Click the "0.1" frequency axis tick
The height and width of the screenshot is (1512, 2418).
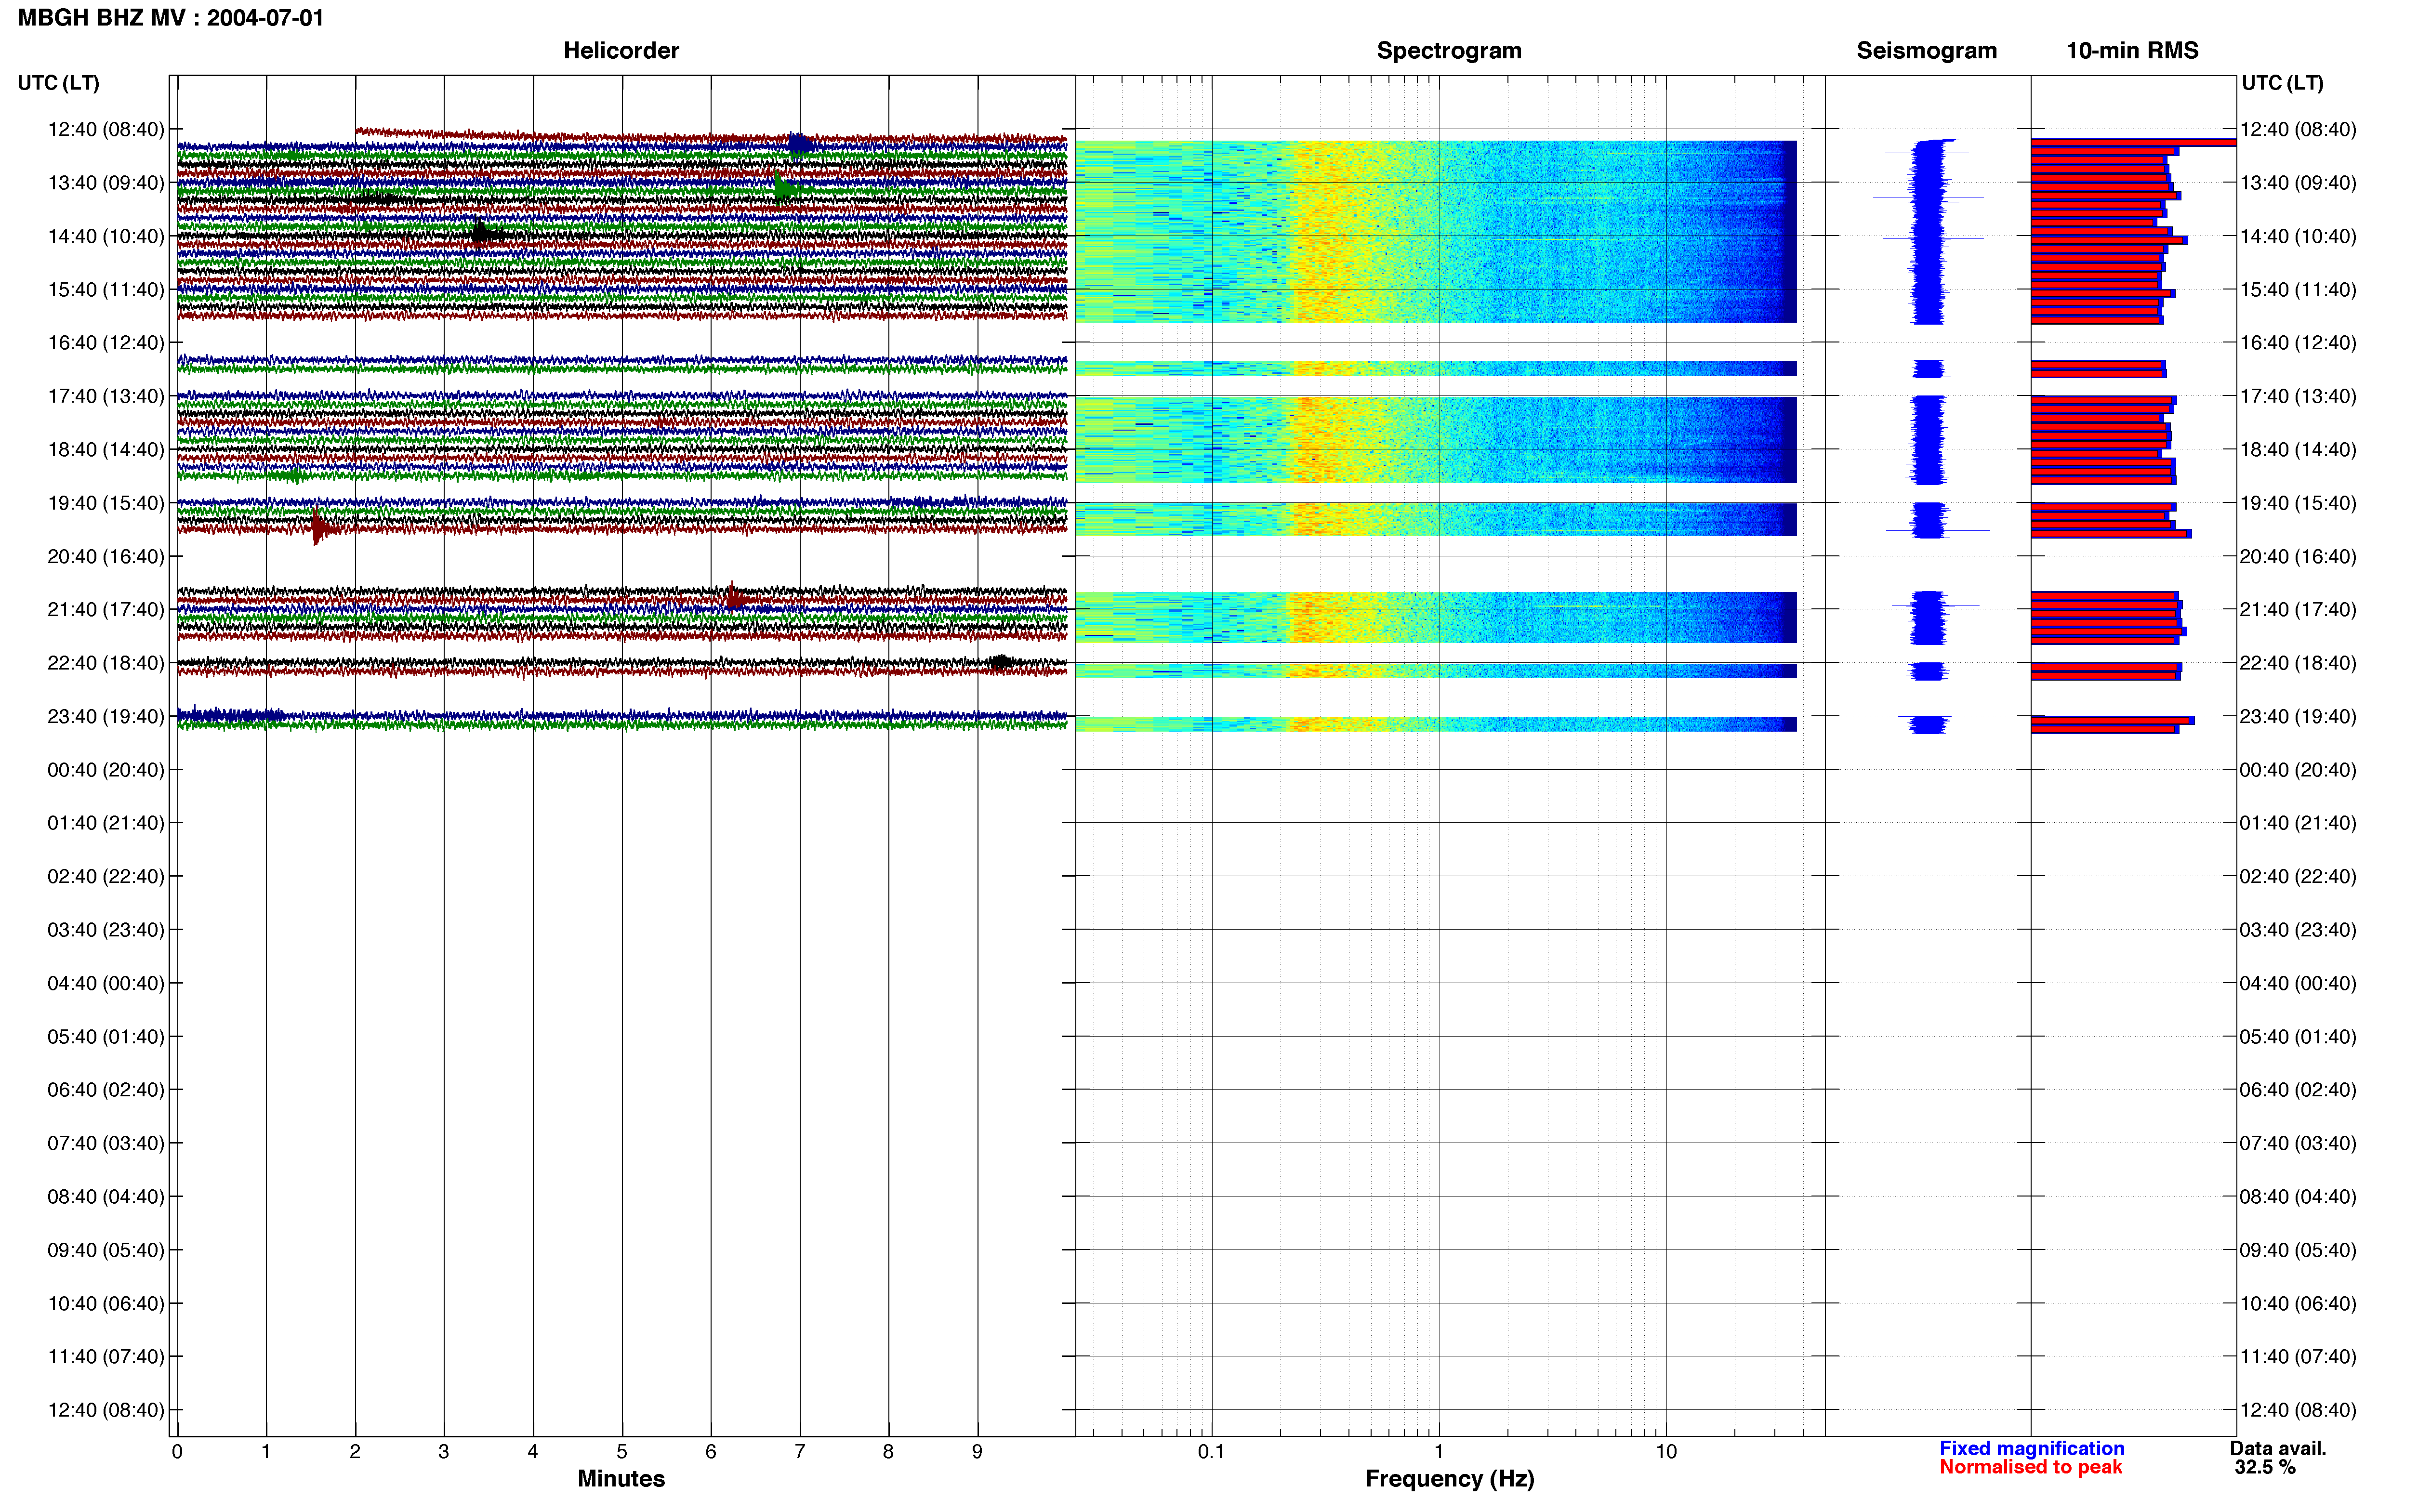click(1211, 1451)
